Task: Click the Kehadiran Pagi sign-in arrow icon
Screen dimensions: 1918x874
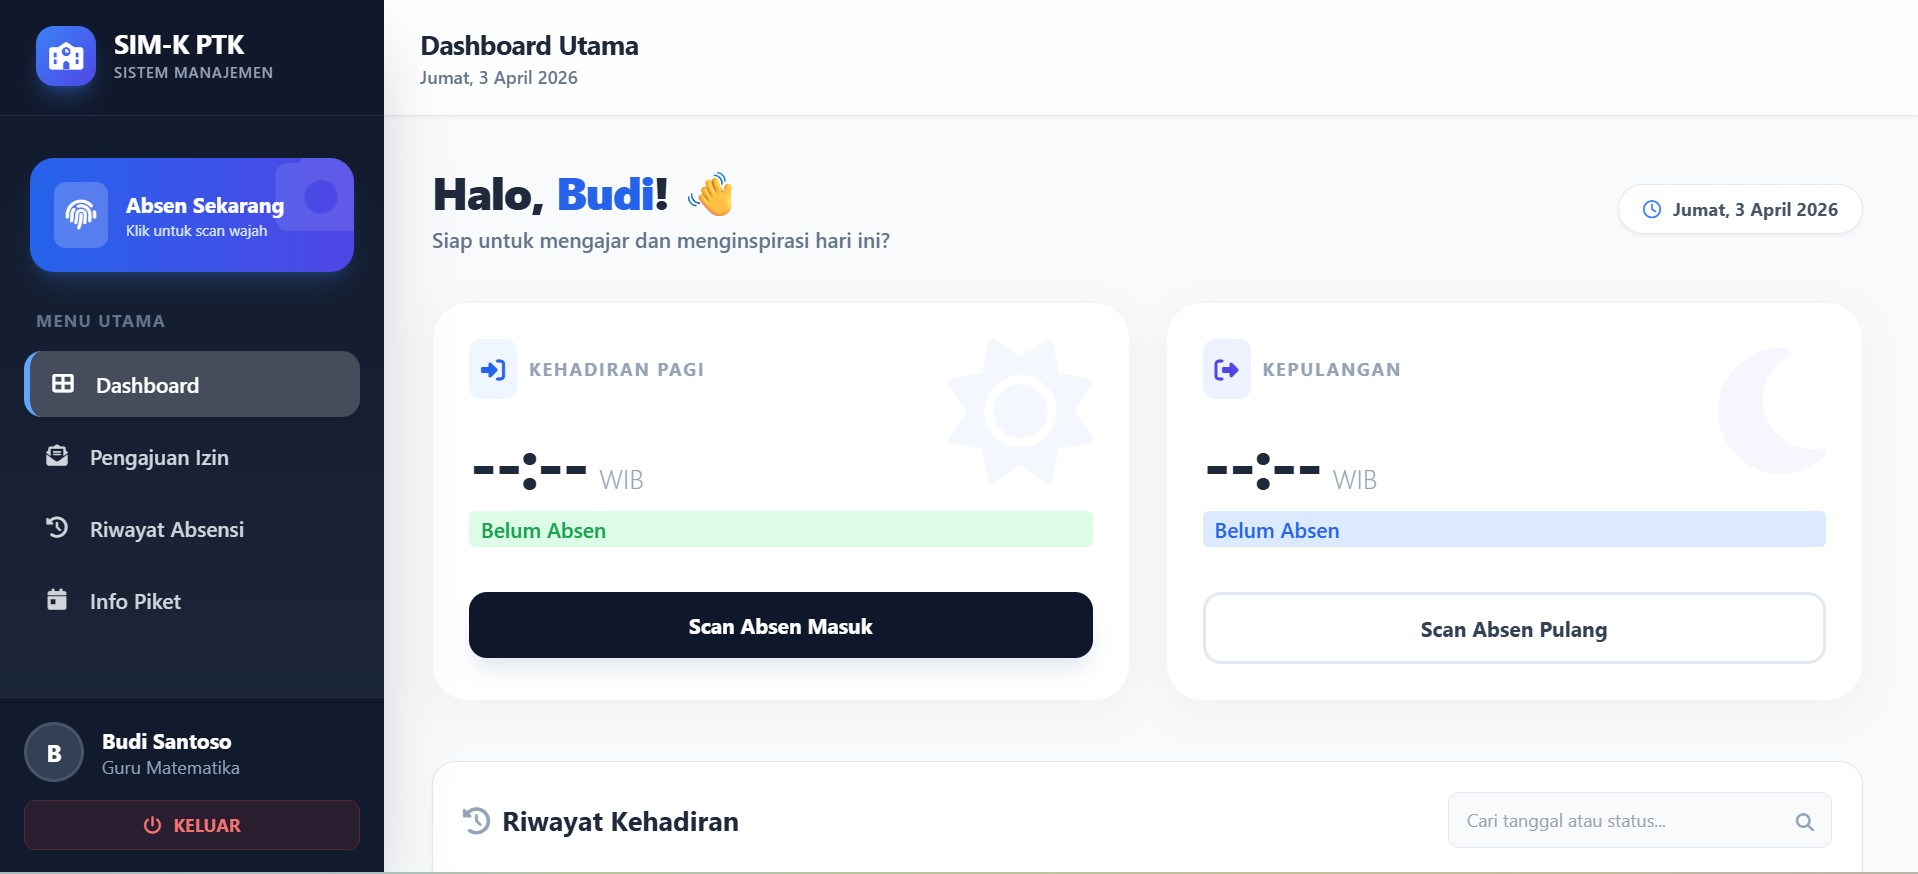Action: (x=493, y=370)
